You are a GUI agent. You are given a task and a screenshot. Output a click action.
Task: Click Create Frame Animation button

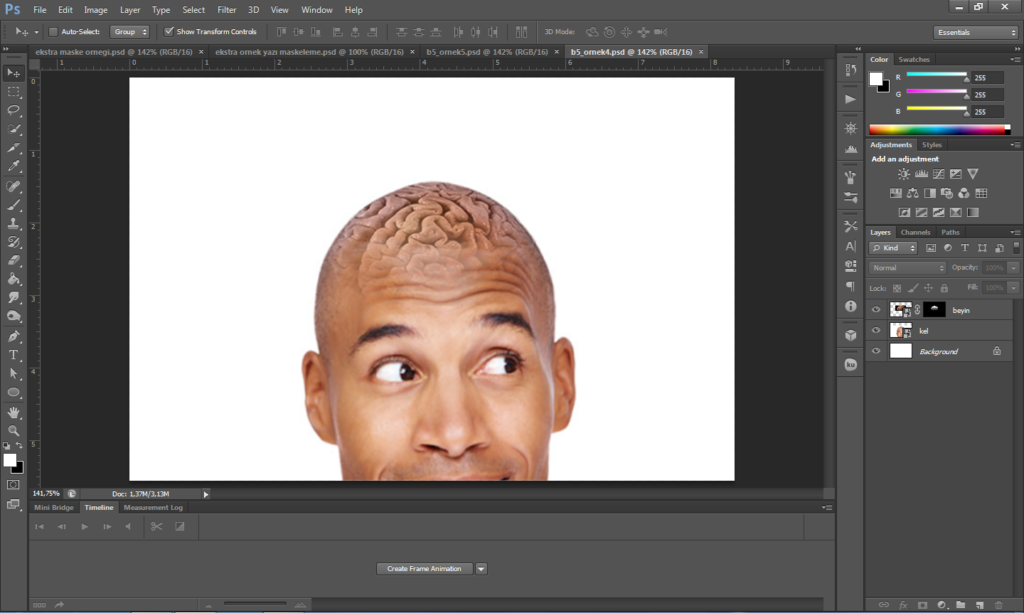coord(424,568)
